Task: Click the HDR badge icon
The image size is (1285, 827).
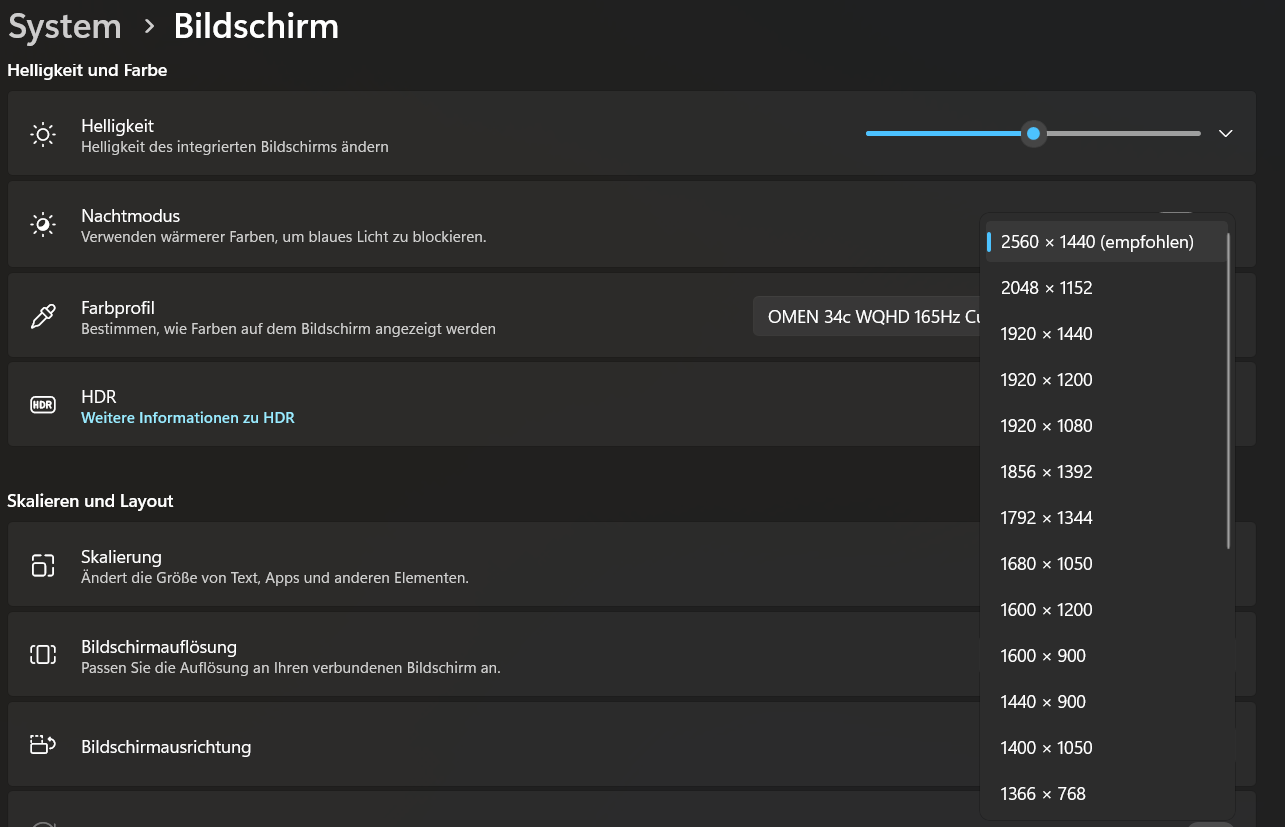Action: pos(43,405)
